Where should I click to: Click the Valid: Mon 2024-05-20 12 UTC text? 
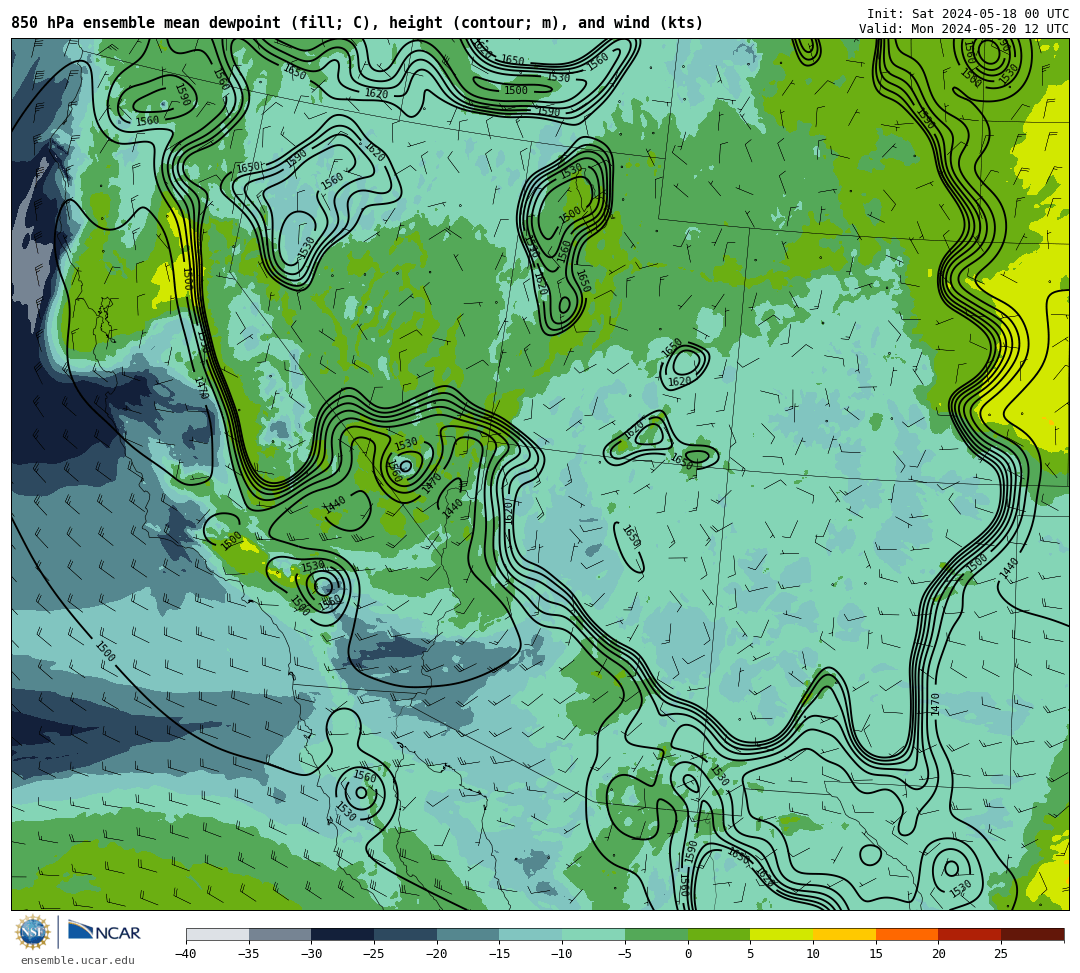click(x=964, y=29)
